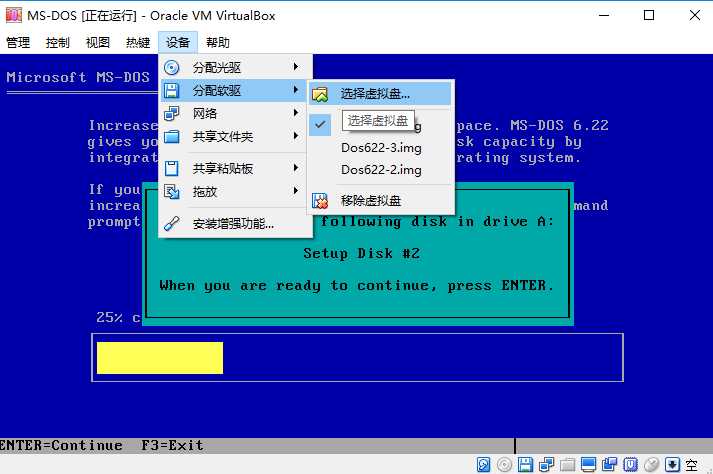713x474 pixels.
Task: Open the 帮助 menu
Action: [218, 43]
